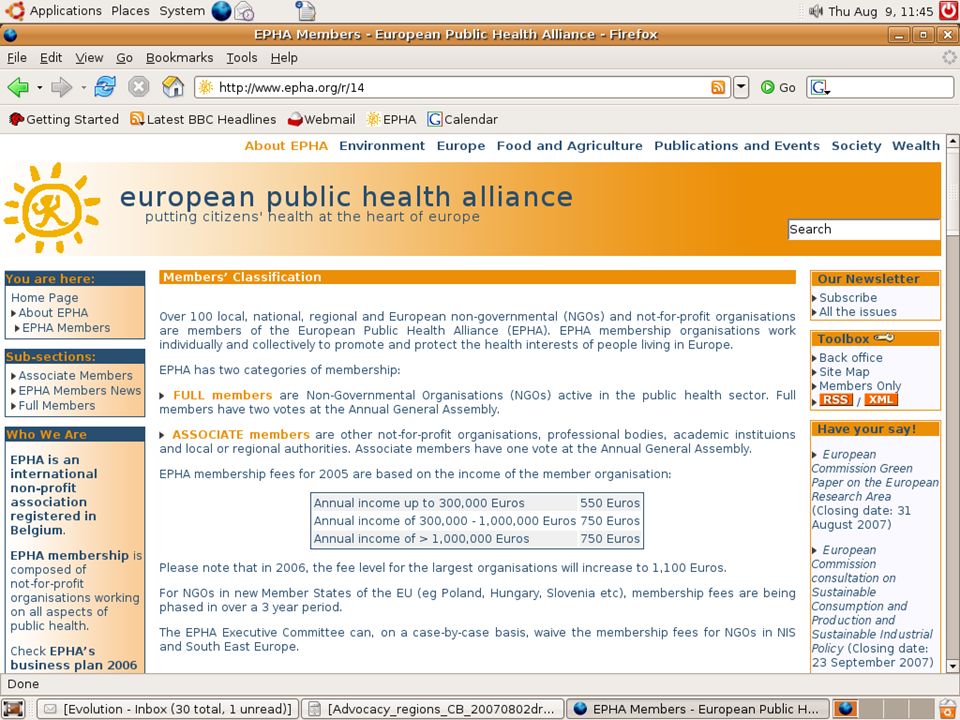Open the Help menu
This screenshot has width=960, height=720.
pos(284,58)
